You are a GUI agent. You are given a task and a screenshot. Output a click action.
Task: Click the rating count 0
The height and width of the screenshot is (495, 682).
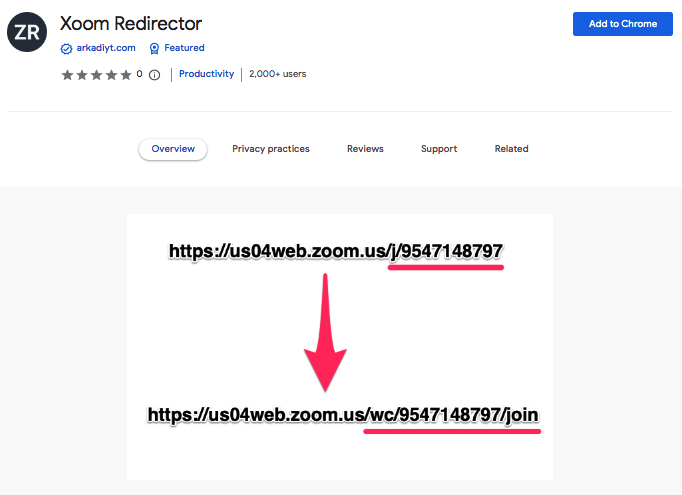point(139,74)
